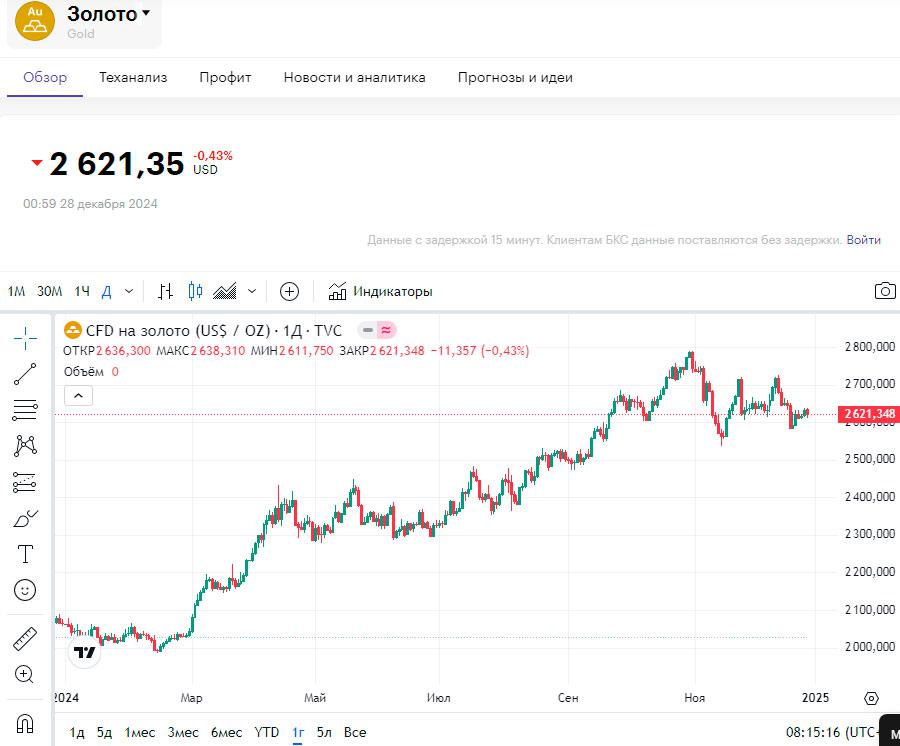This screenshot has height=746, width=900.
Task: Select the crosshair cursor tool
Action: point(26,337)
